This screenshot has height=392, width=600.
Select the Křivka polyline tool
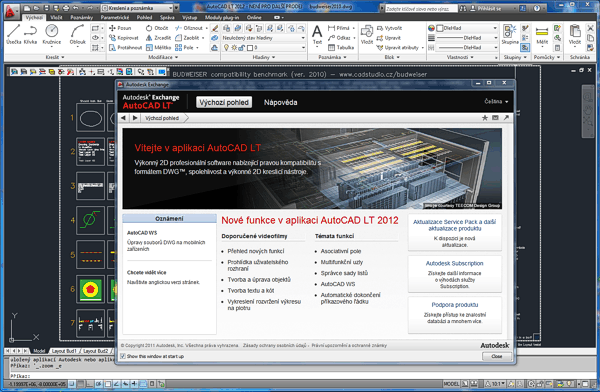(31, 34)
